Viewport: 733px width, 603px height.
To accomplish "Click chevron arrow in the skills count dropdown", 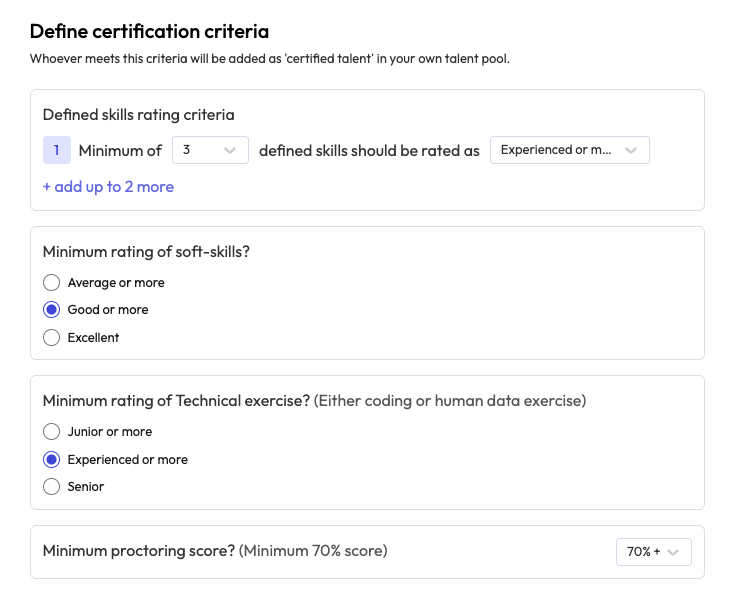I will pyautogui.click(x=230, y=151).
